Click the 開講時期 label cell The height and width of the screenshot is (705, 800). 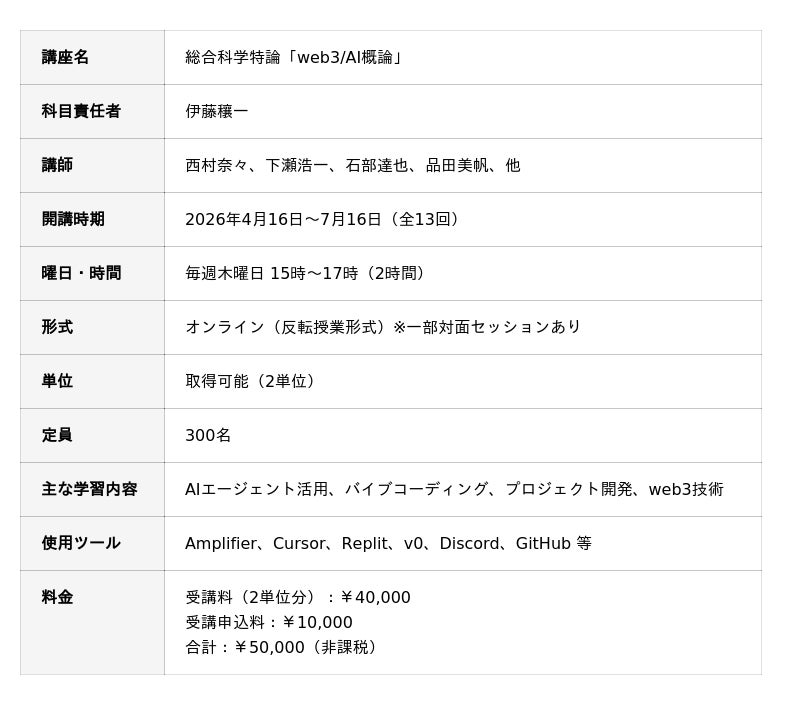pos(92,219)
